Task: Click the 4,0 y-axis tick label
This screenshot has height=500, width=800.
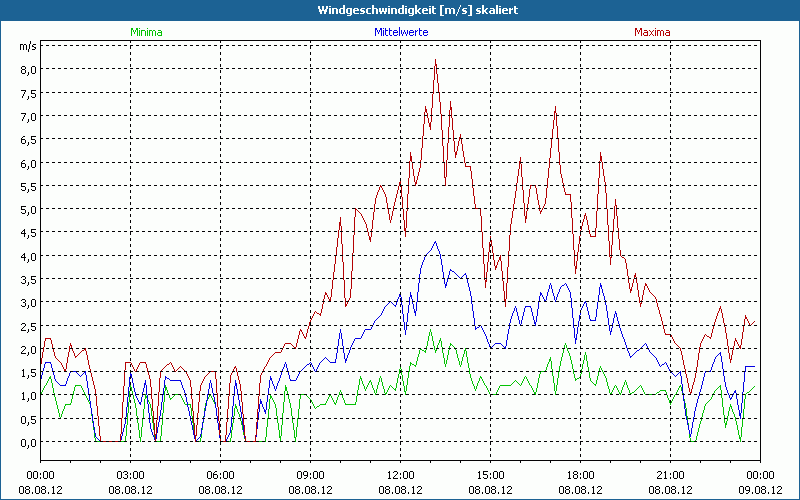Action: (29, 257)
